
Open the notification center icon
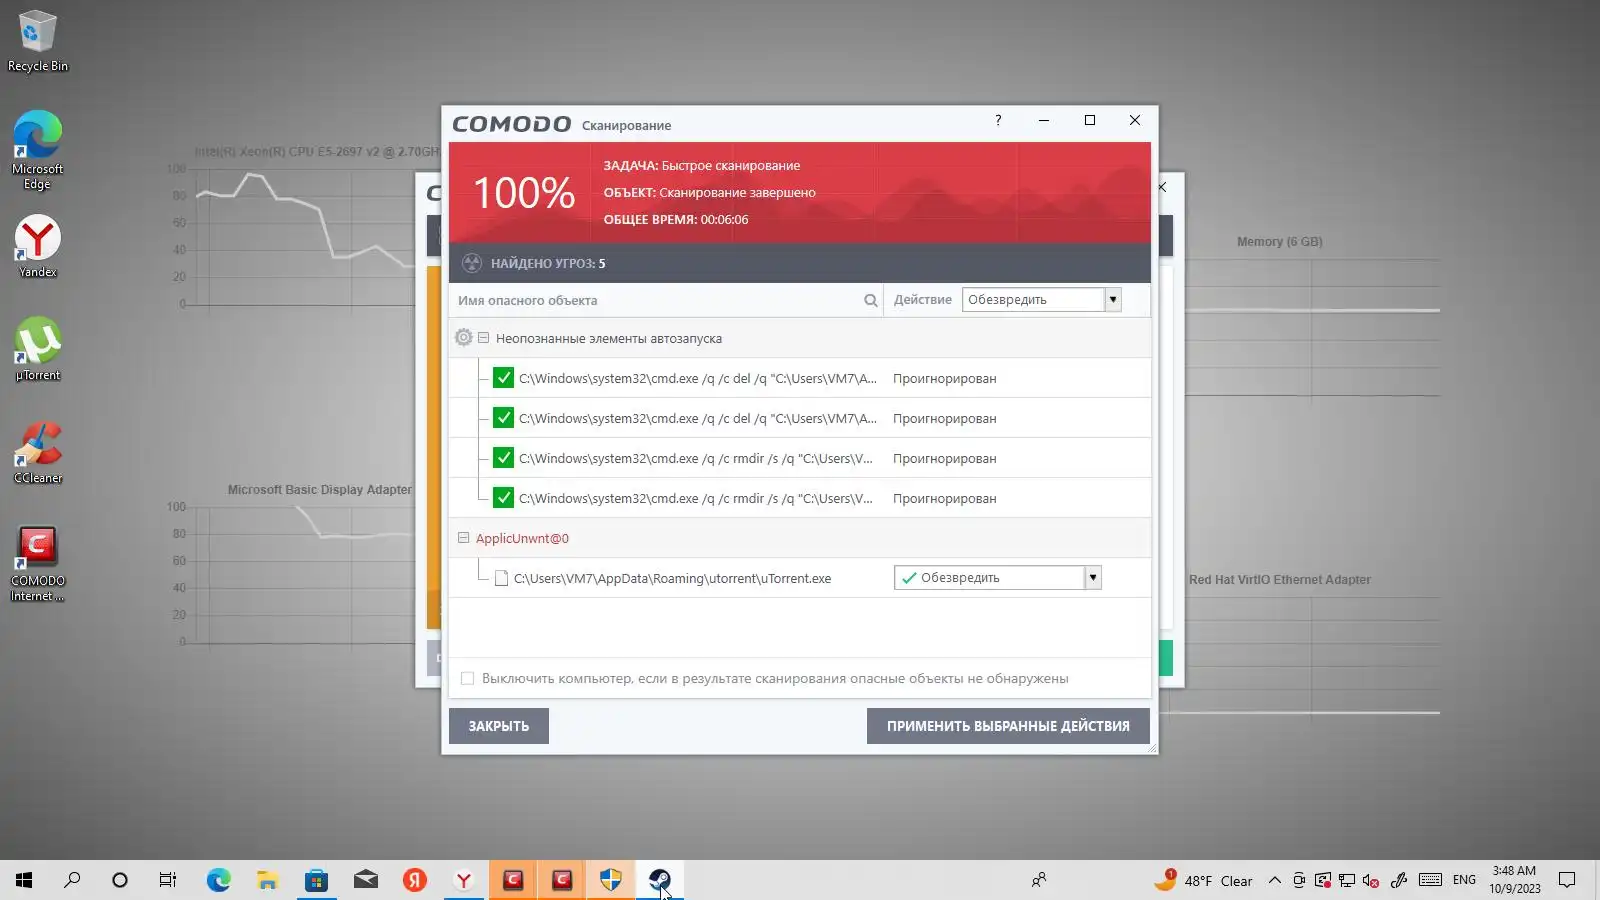[1567, 880]
